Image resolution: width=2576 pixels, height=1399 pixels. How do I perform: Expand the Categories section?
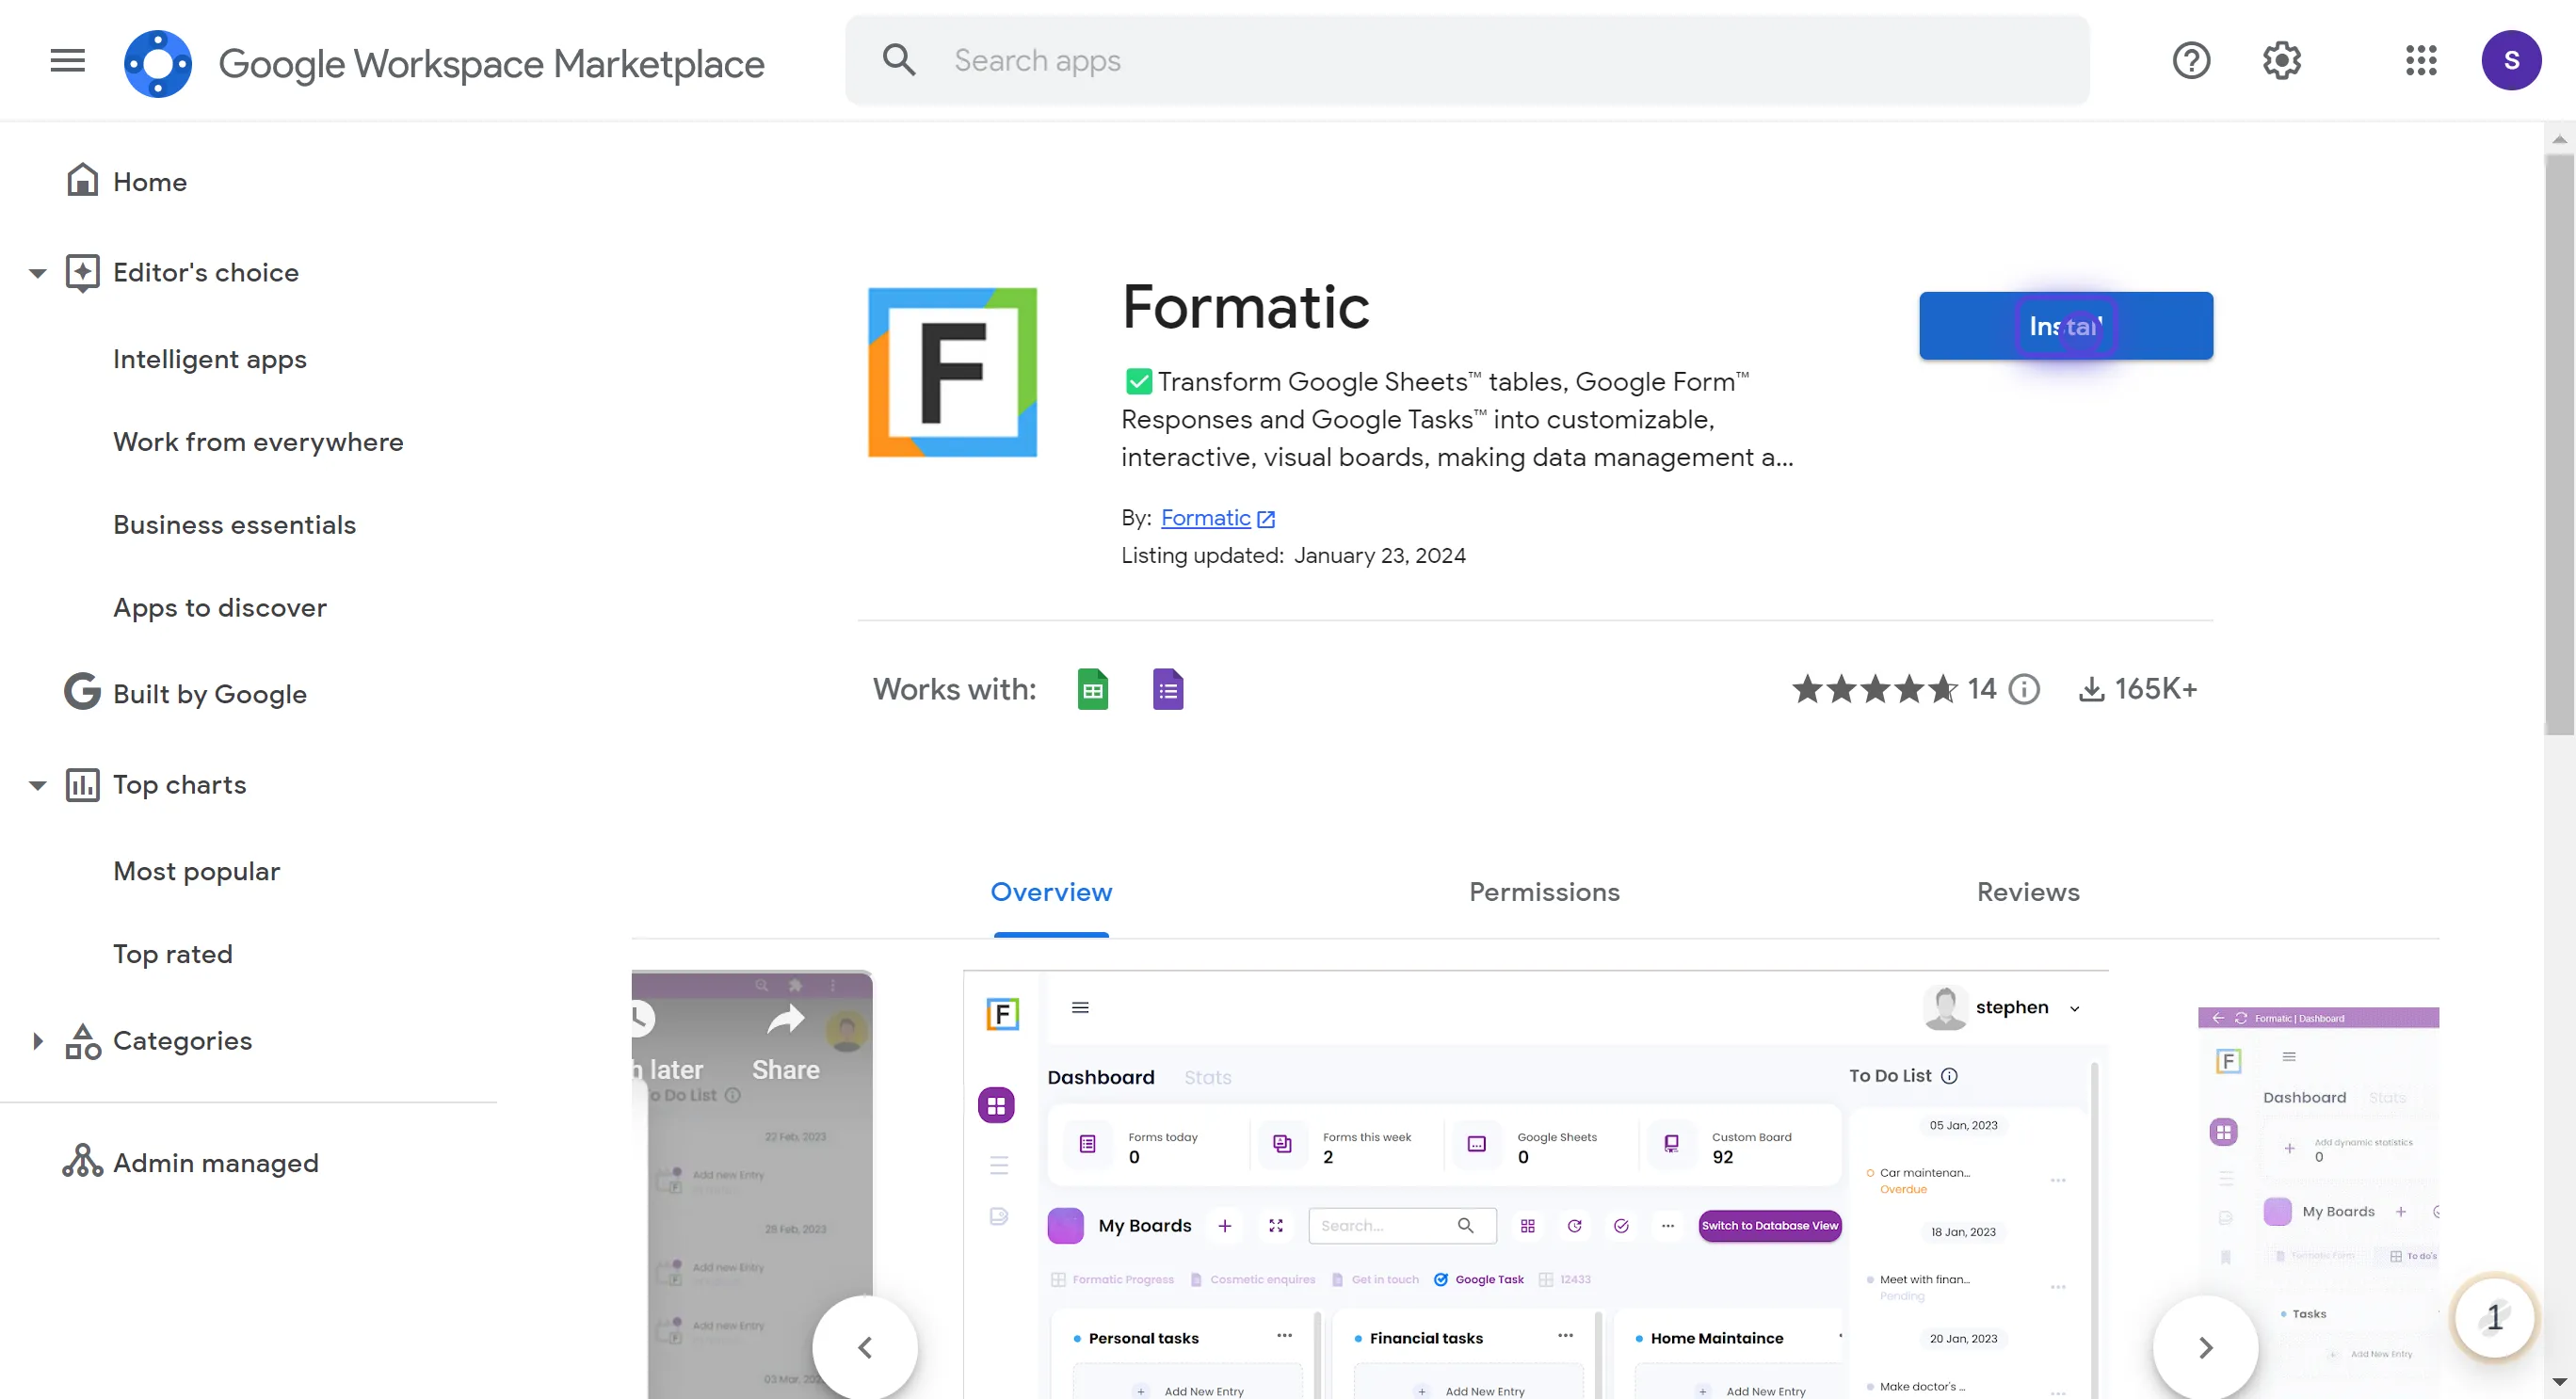click(x=39, y=1040)
